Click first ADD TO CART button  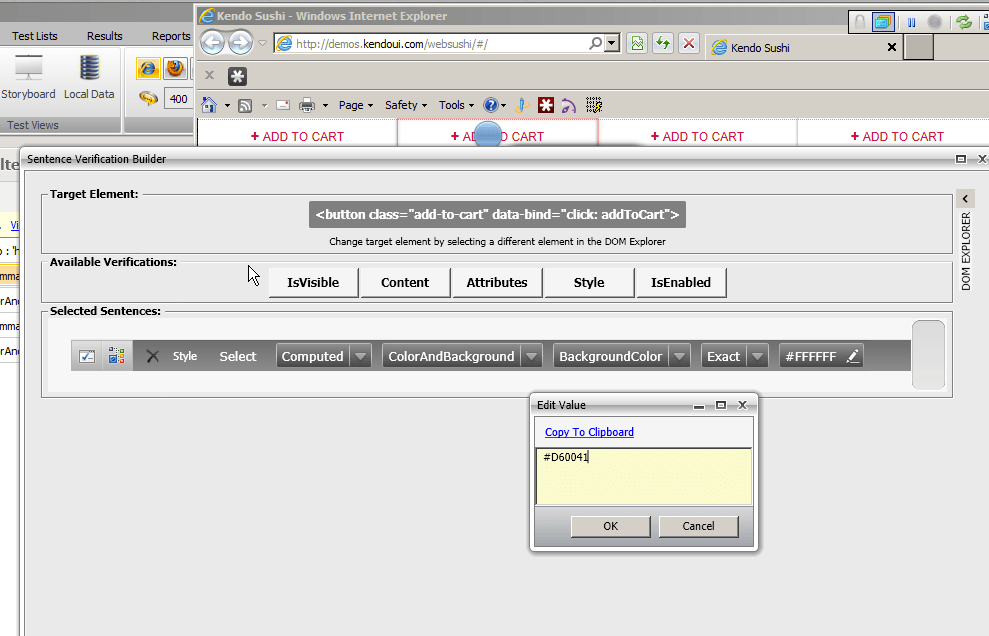tap(297, 136)
